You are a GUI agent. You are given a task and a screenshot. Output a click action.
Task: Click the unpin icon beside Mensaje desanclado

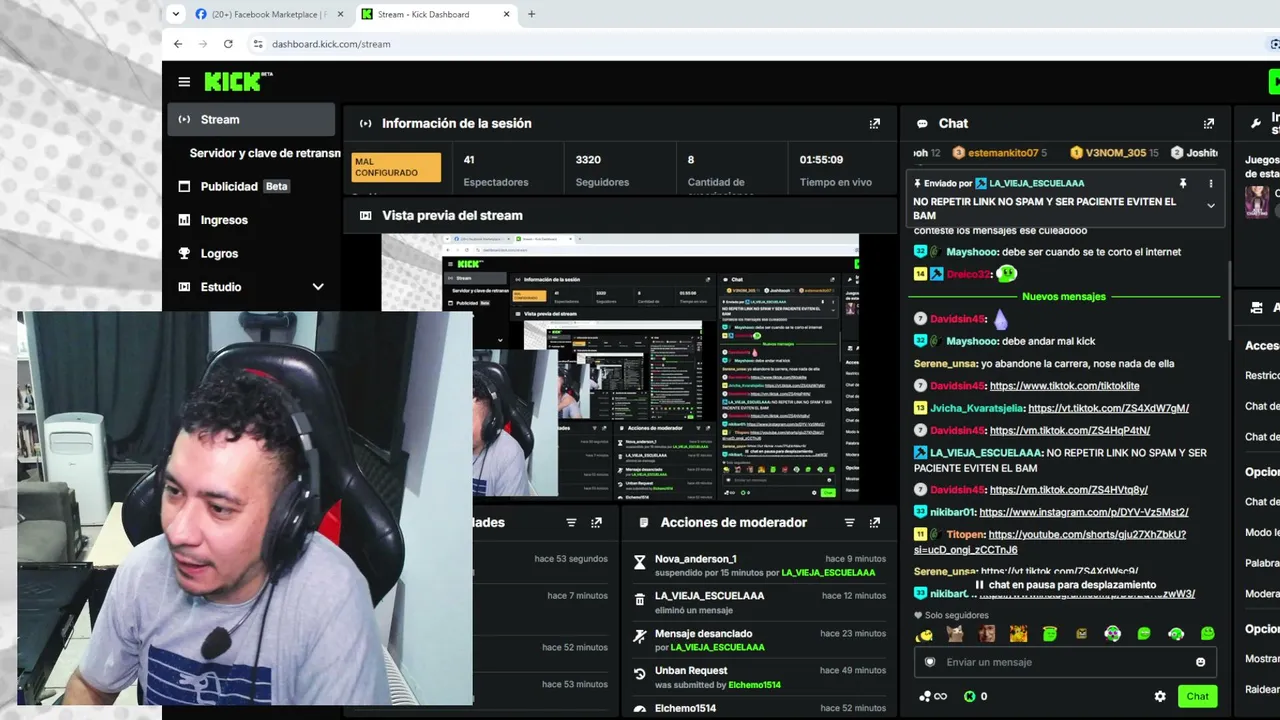pos(640,636)
